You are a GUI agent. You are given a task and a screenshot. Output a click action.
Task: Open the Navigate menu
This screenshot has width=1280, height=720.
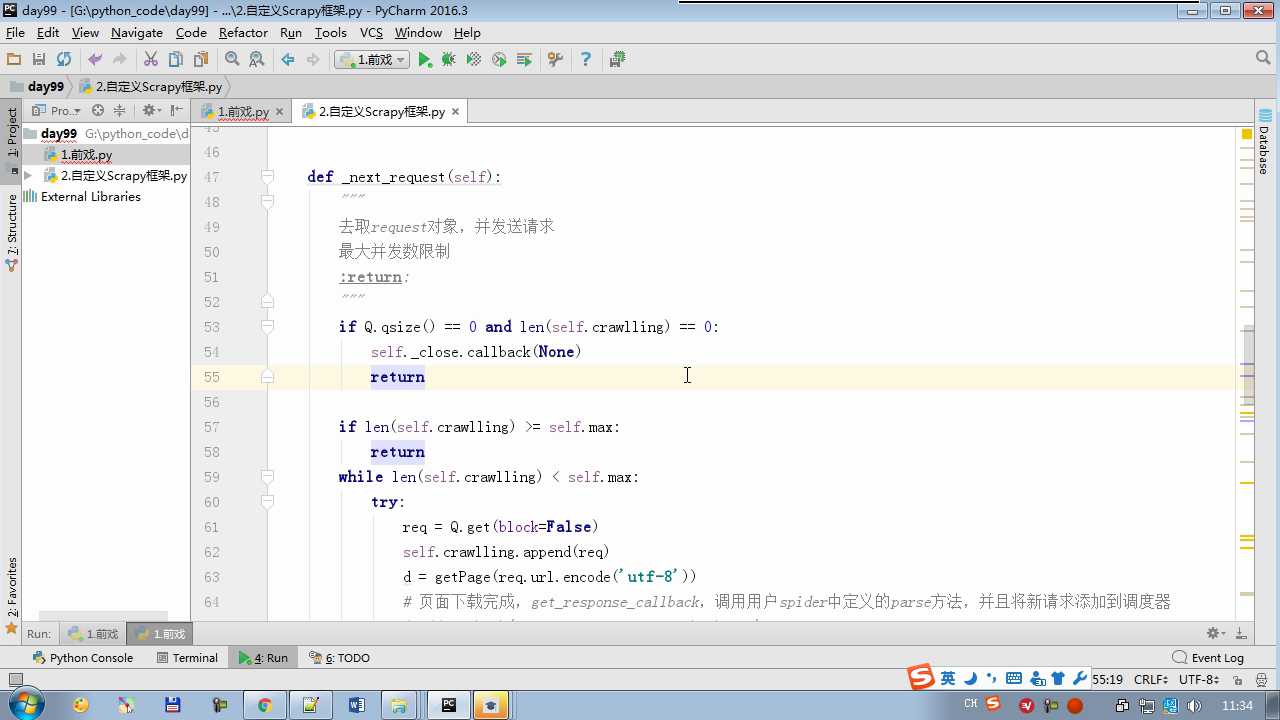click(x=136, y=32)
